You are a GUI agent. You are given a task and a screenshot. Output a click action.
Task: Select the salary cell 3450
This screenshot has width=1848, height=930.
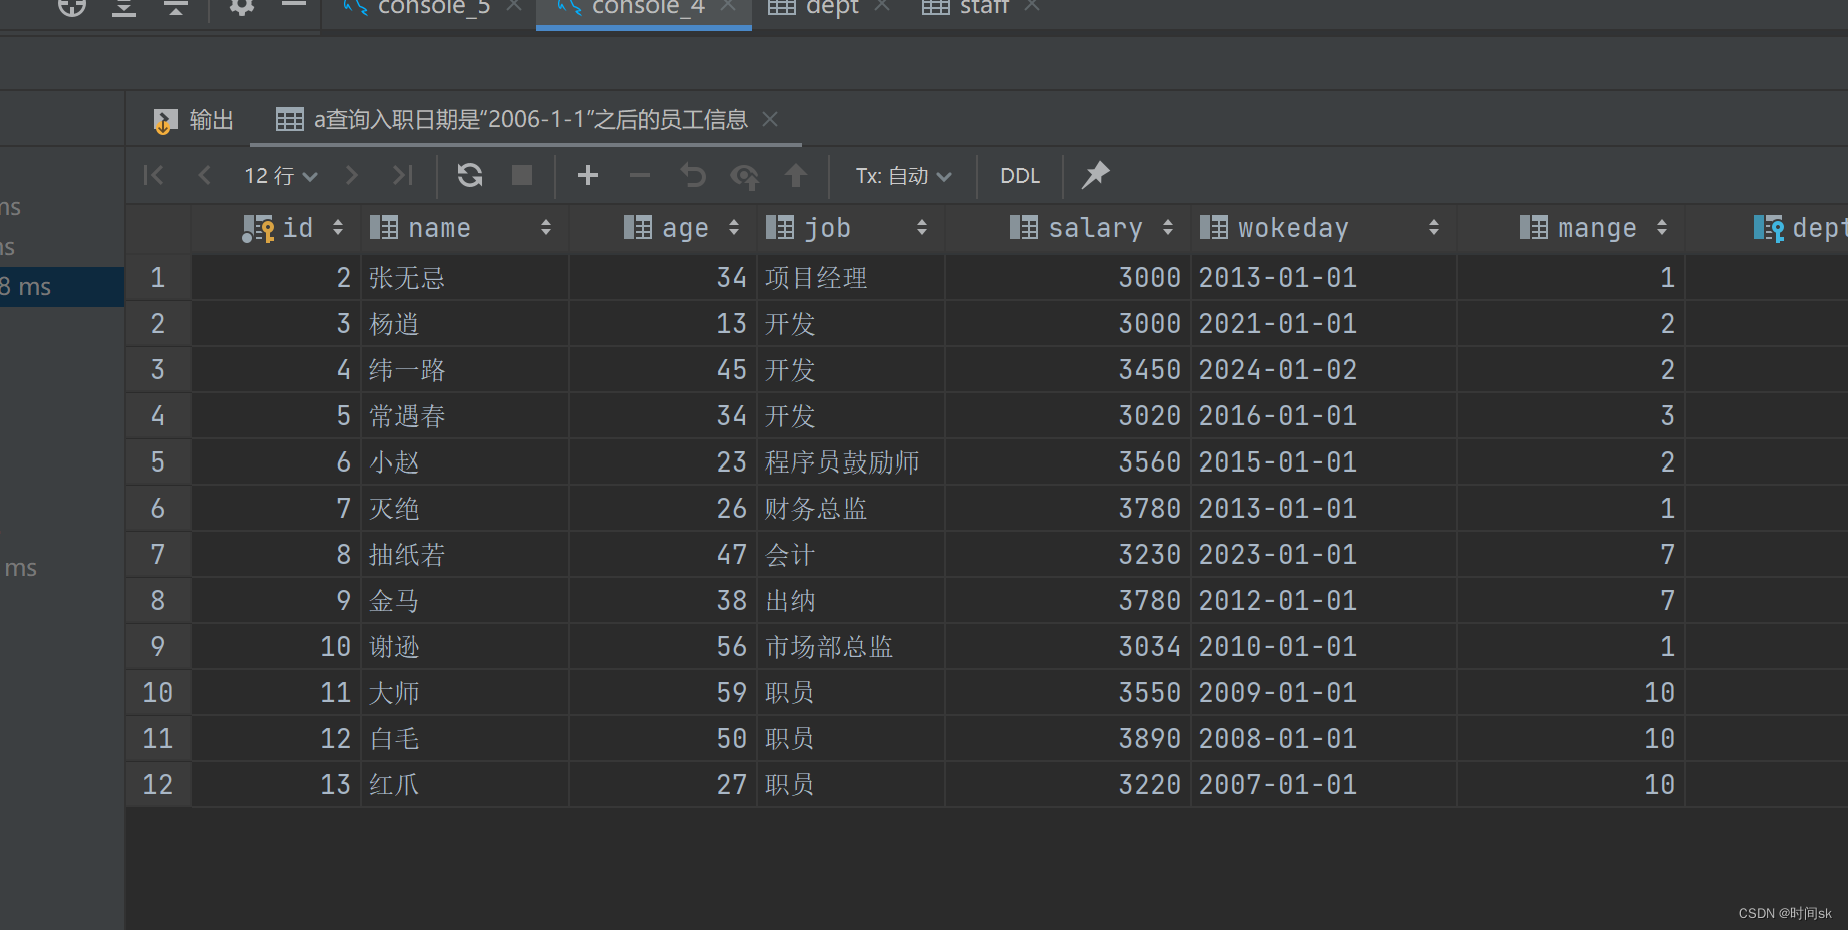click(1069, 370)
